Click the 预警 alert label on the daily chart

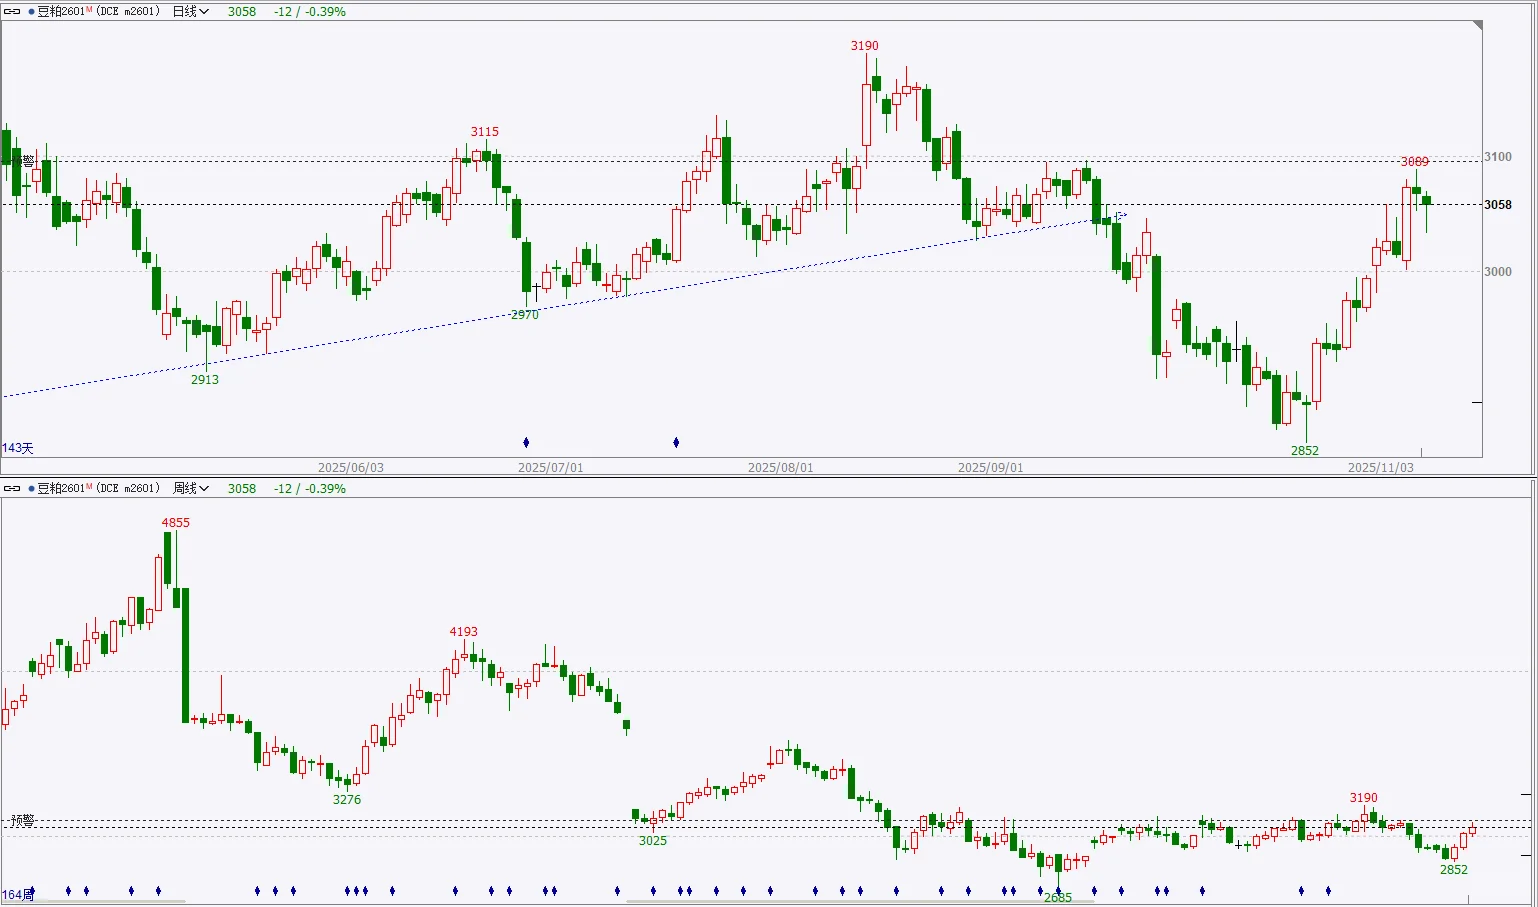tap(22, 161)
